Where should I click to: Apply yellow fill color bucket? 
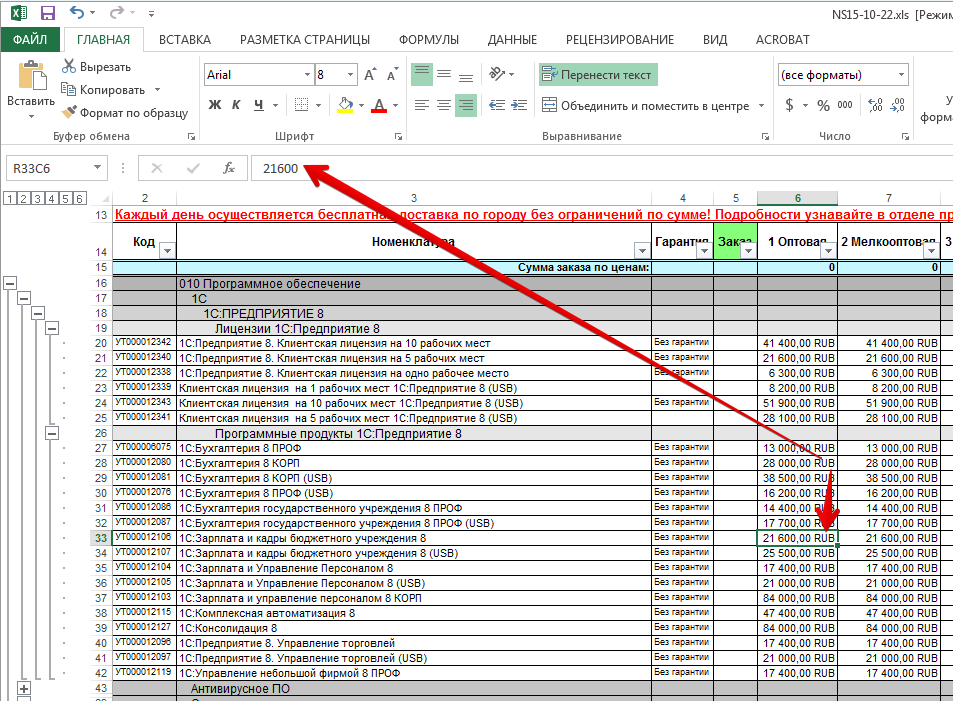[x=345, y=105]
